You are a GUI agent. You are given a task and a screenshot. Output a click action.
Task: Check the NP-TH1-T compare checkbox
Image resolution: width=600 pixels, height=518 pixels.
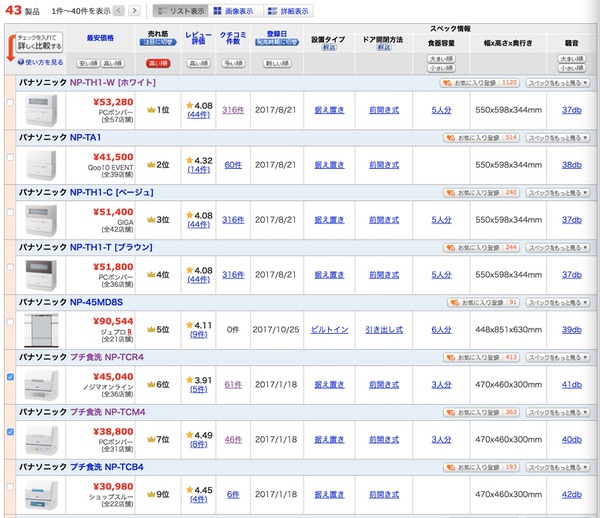[x=10, y=267]
